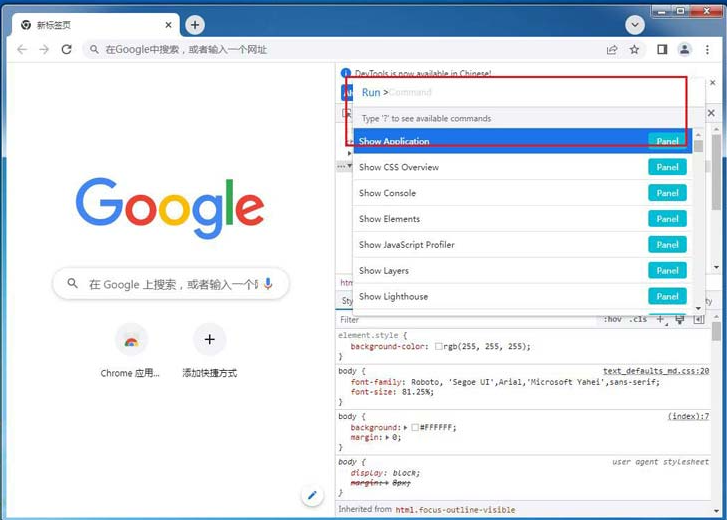727x520 pixels.
Task: Close the 新标签页 tab
Action: click(168, 25)
